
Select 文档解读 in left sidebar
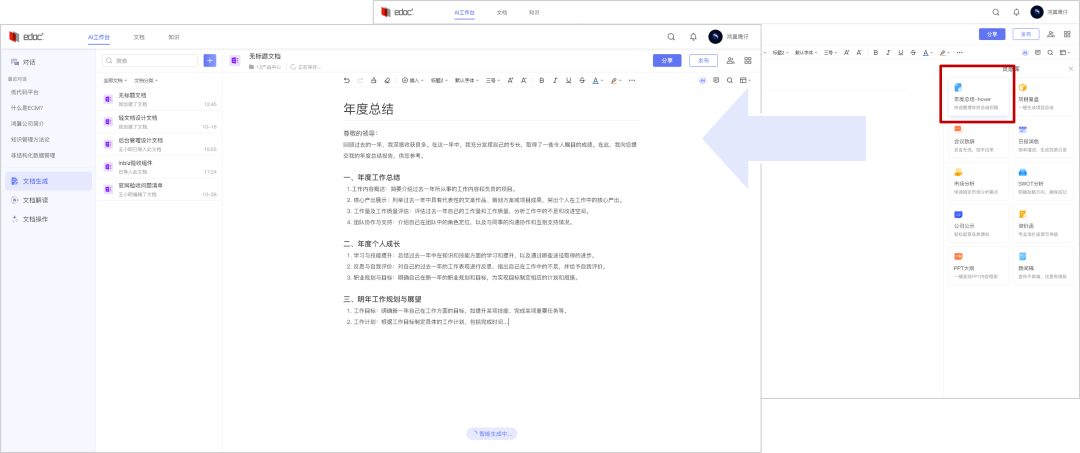(48, 200)
